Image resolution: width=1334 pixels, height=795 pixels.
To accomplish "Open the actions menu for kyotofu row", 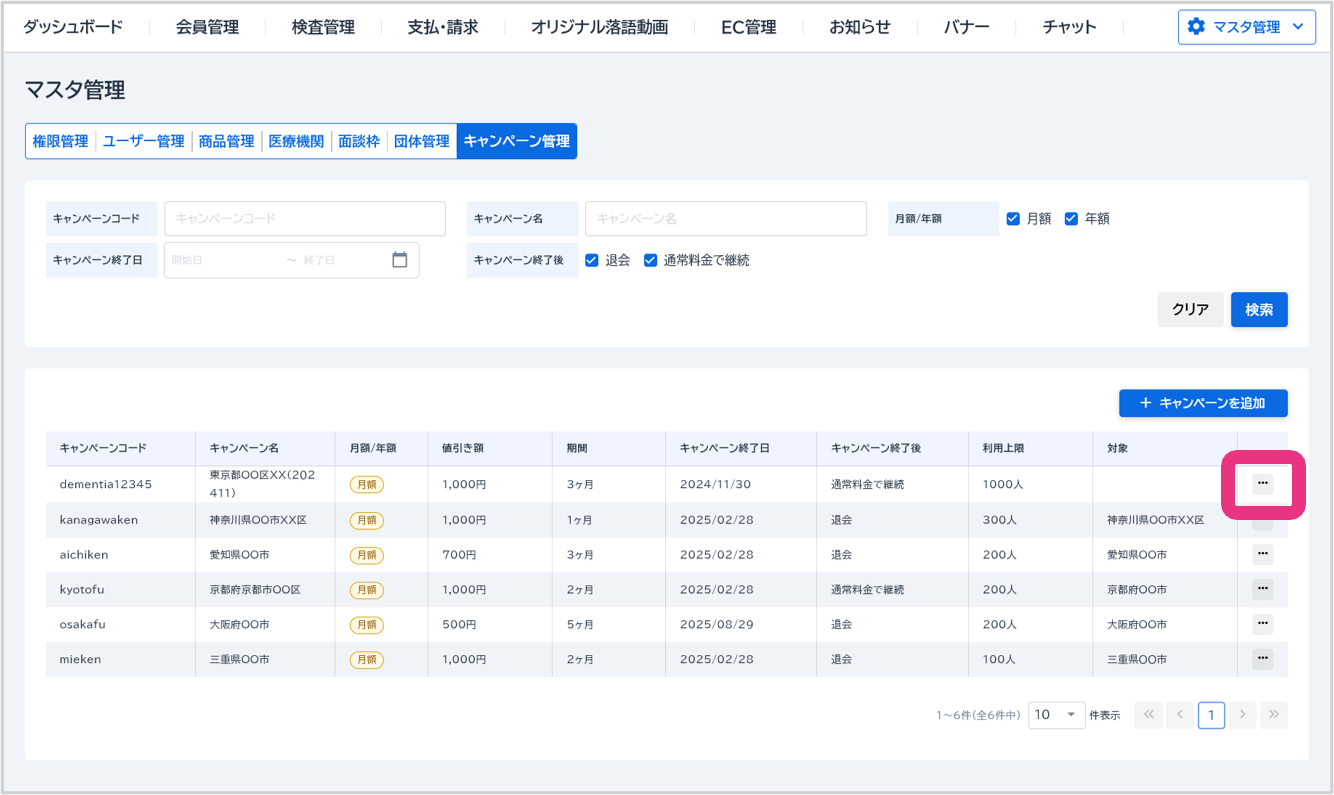I will tap(1262, 589).
